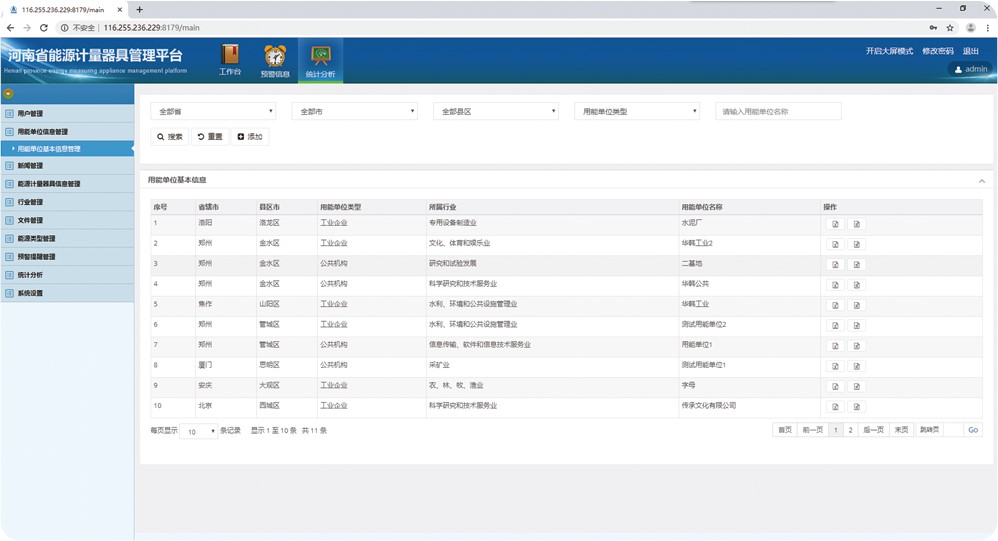Image resolution: width=998 pixels, height=541 pixels.
Task: Open the 全部省 province dropdown
Action: tap(214, 111)
